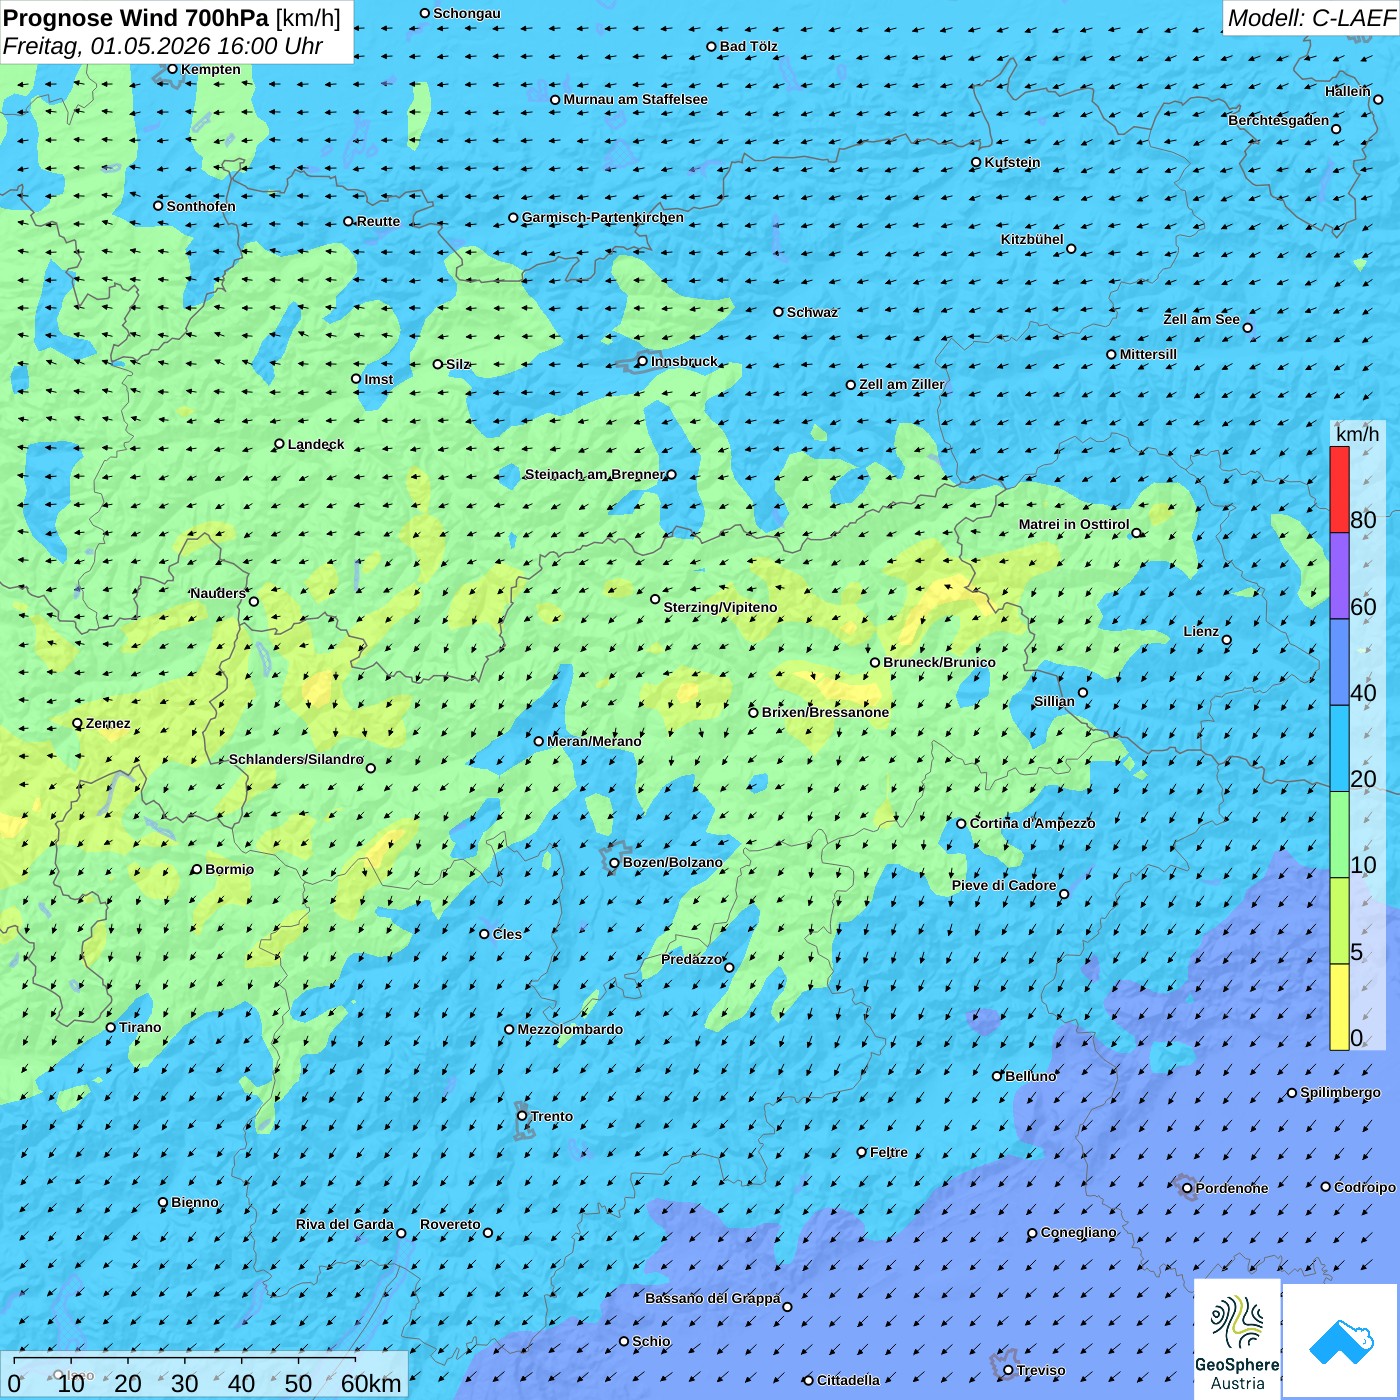Select the Bozen/Bolzano city label

pos(672,862)
